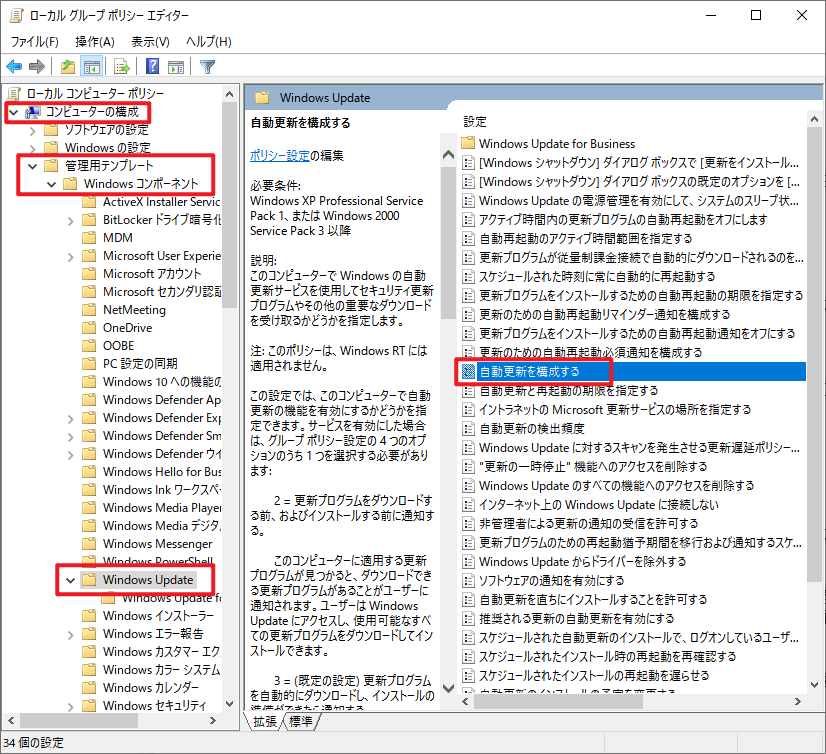This screenshot has height=754, width=826.
Task: Switch to the 拡張 tab
Action: (264, 721)
